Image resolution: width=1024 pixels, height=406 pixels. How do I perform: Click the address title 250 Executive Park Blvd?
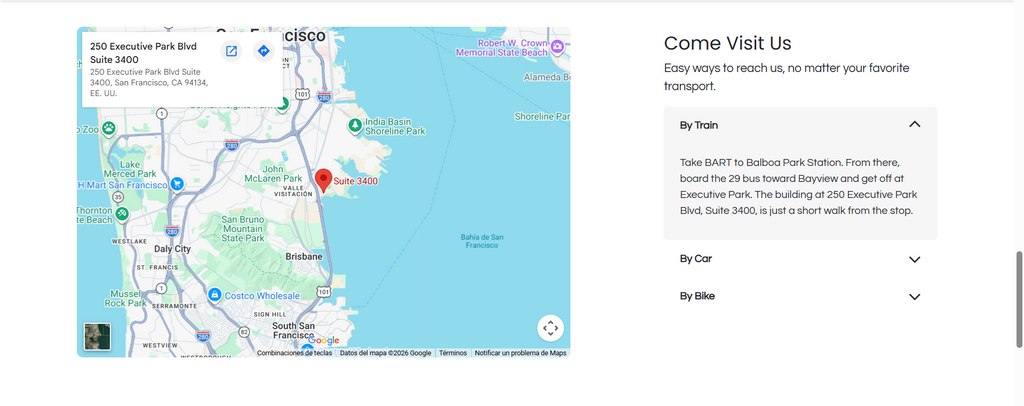click(x=143, y=53)
